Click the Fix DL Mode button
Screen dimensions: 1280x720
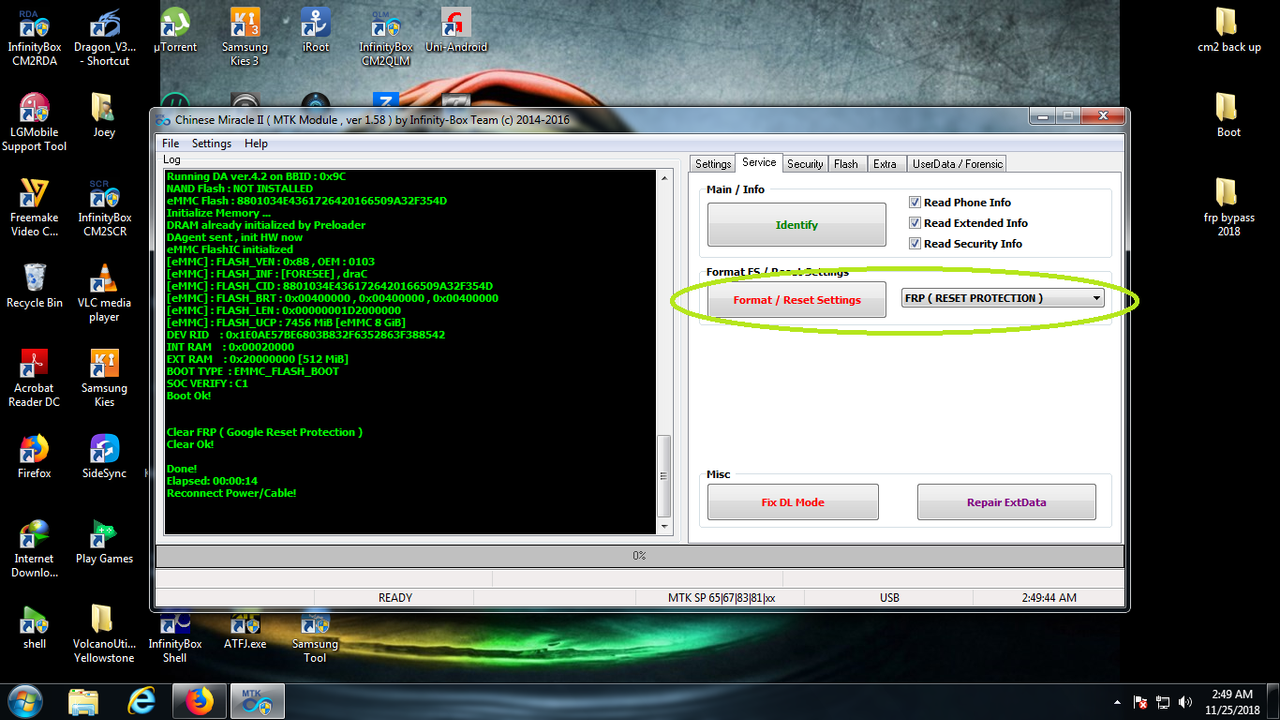point(793,502)
